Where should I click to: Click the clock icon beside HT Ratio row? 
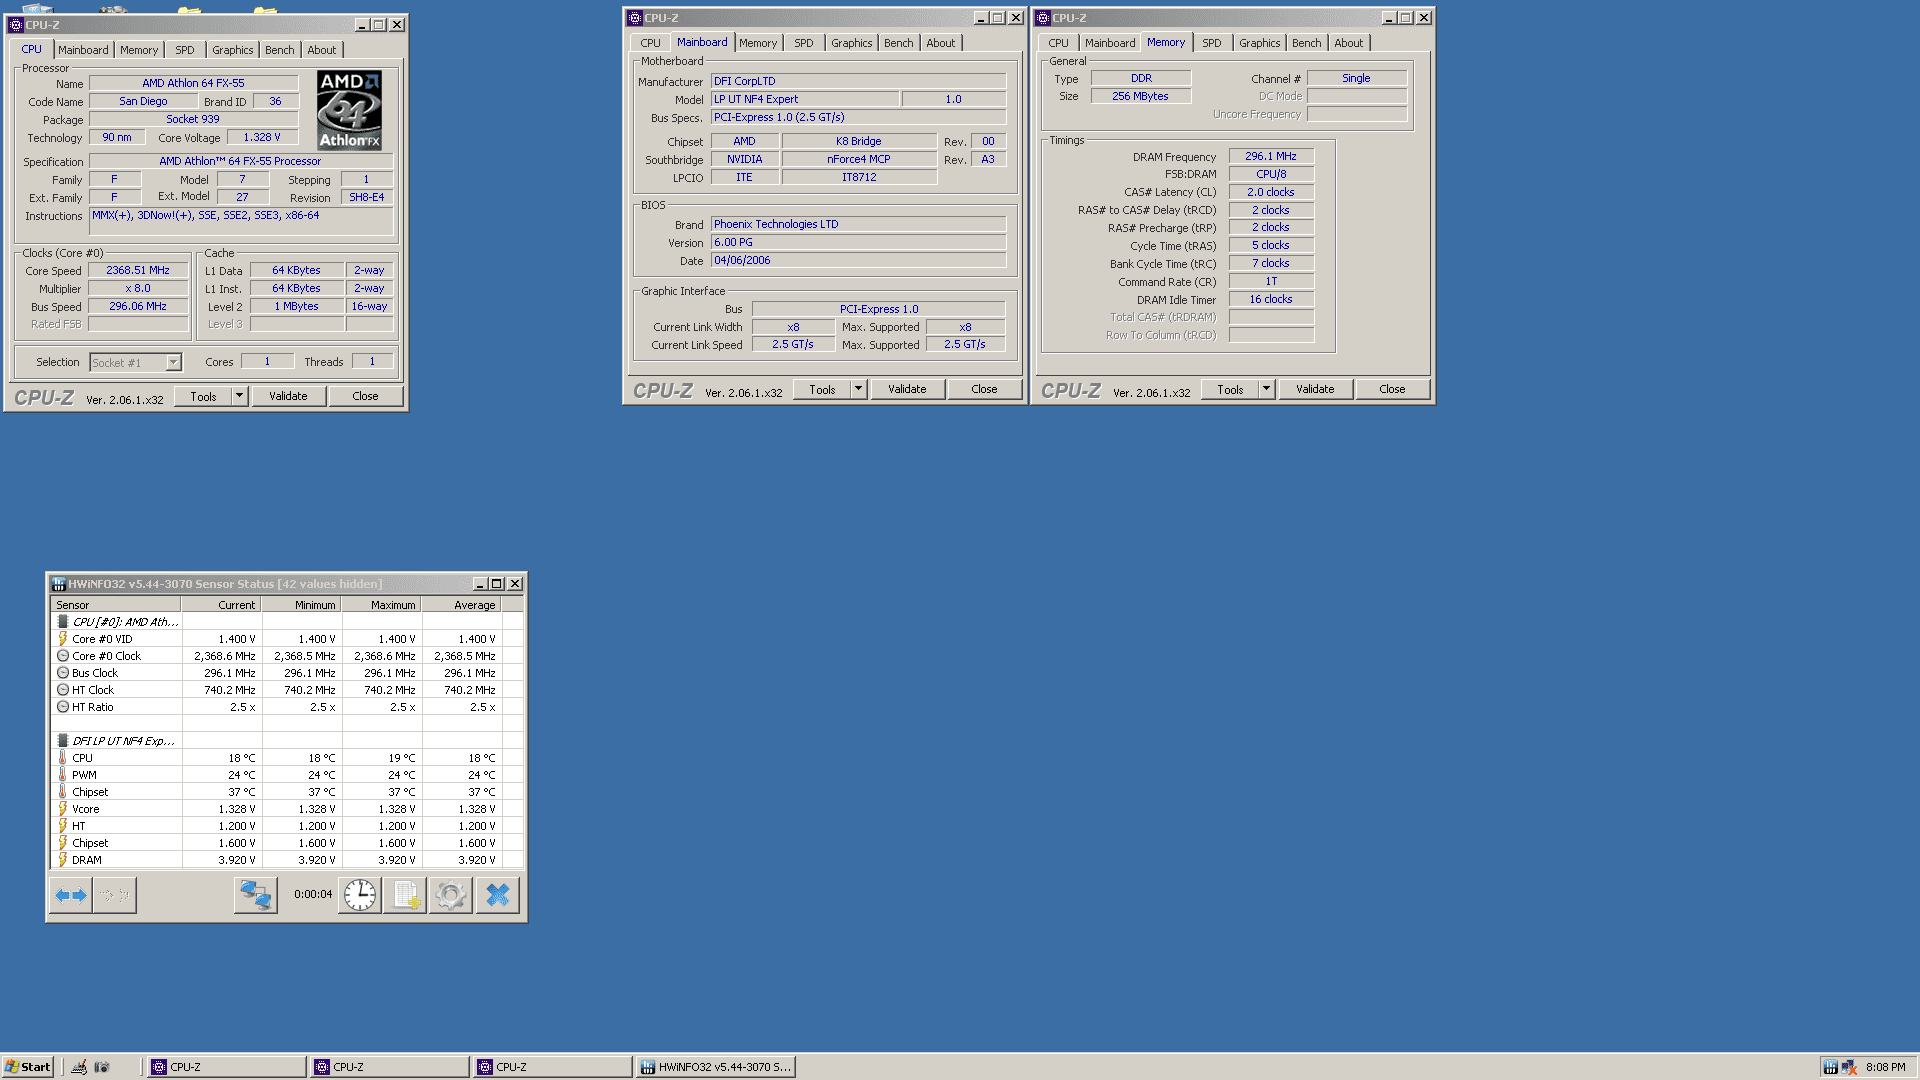[x=63, y=707]
